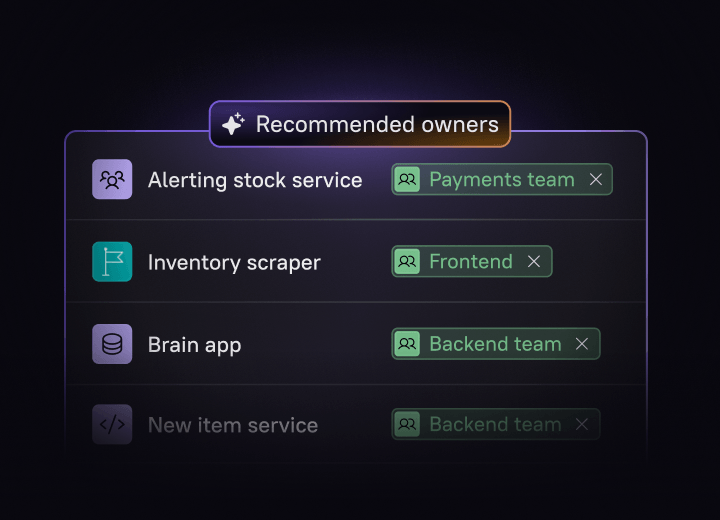Click team icon in Brain app's Backend tag

(x=407, y=344)
